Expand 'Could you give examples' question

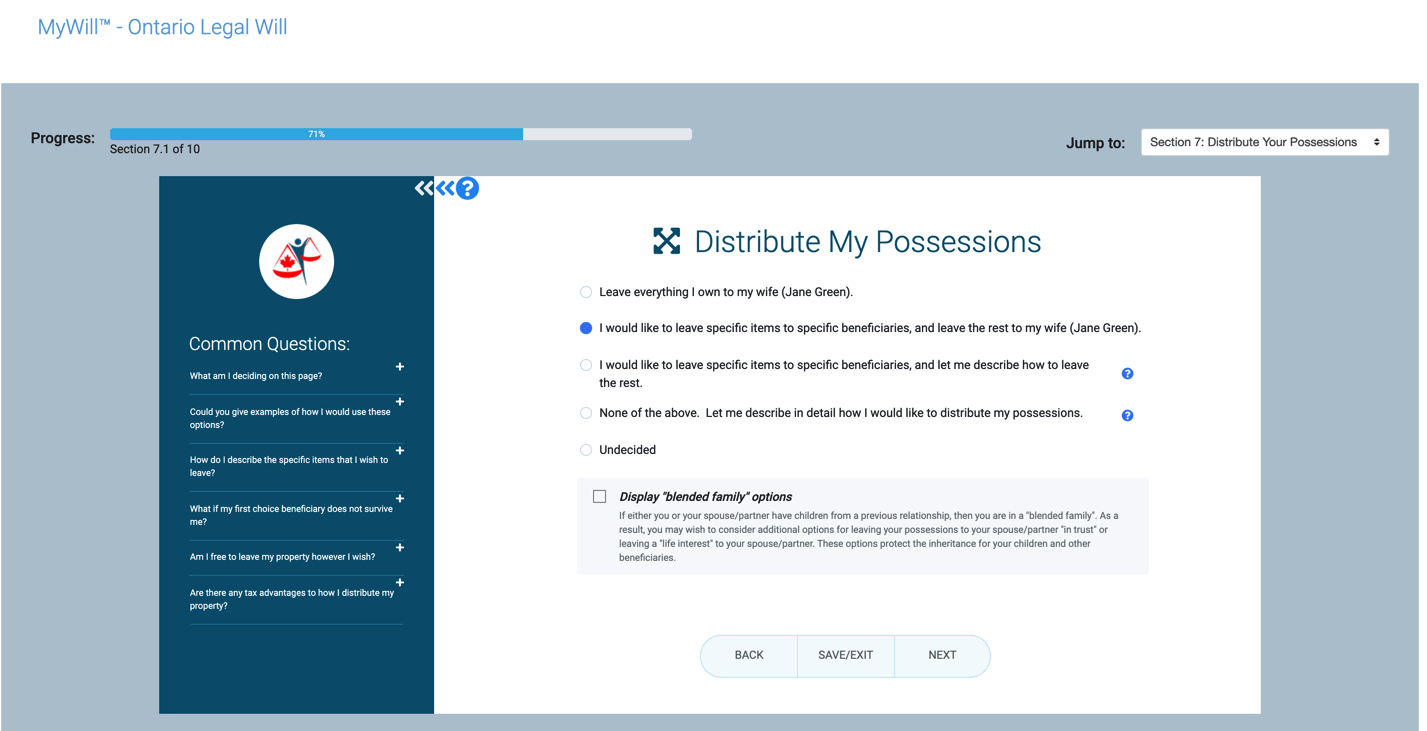(400, 402)
